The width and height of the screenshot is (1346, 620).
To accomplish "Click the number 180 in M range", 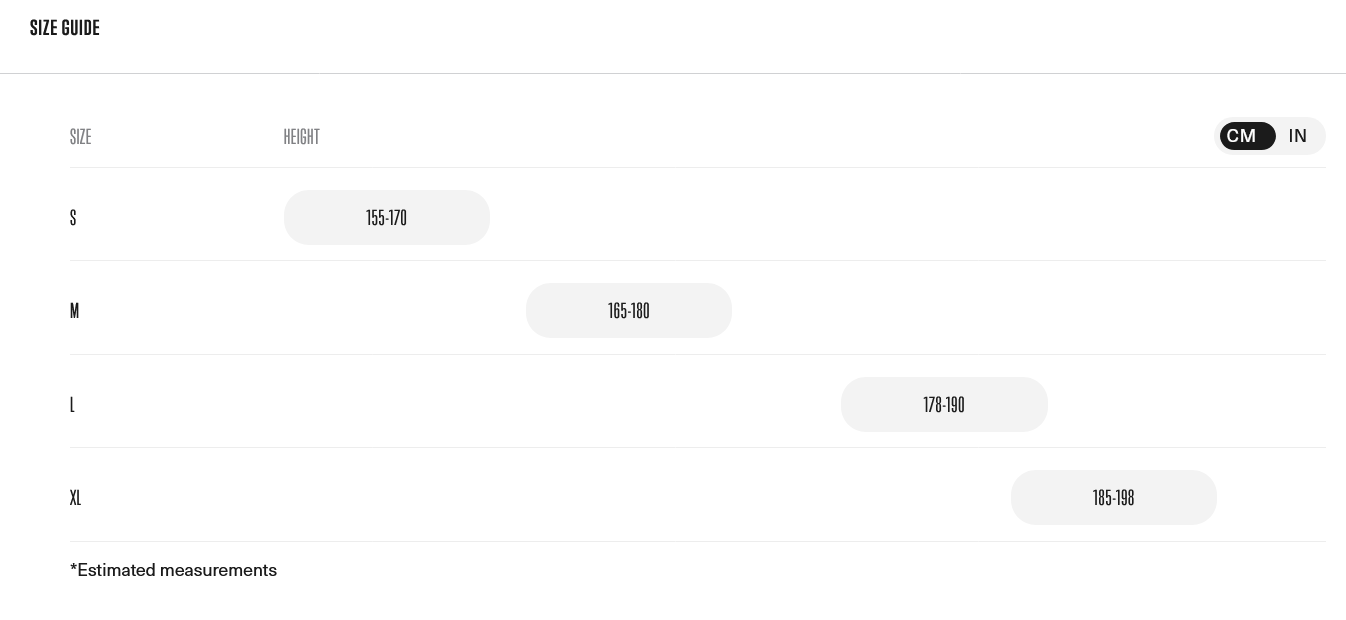I will click(640, 311).
